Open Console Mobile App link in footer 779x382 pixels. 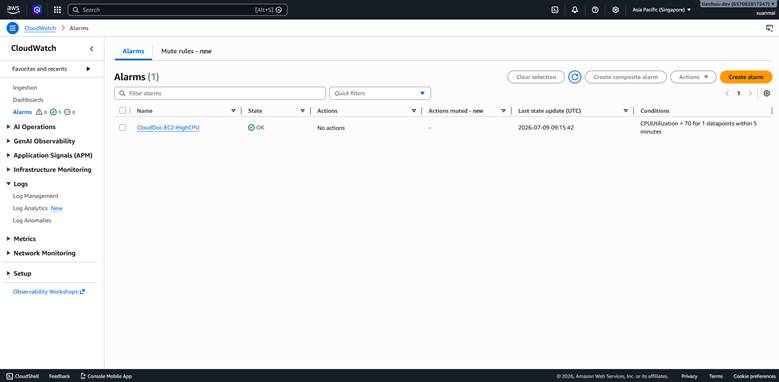tap(106, 376)
